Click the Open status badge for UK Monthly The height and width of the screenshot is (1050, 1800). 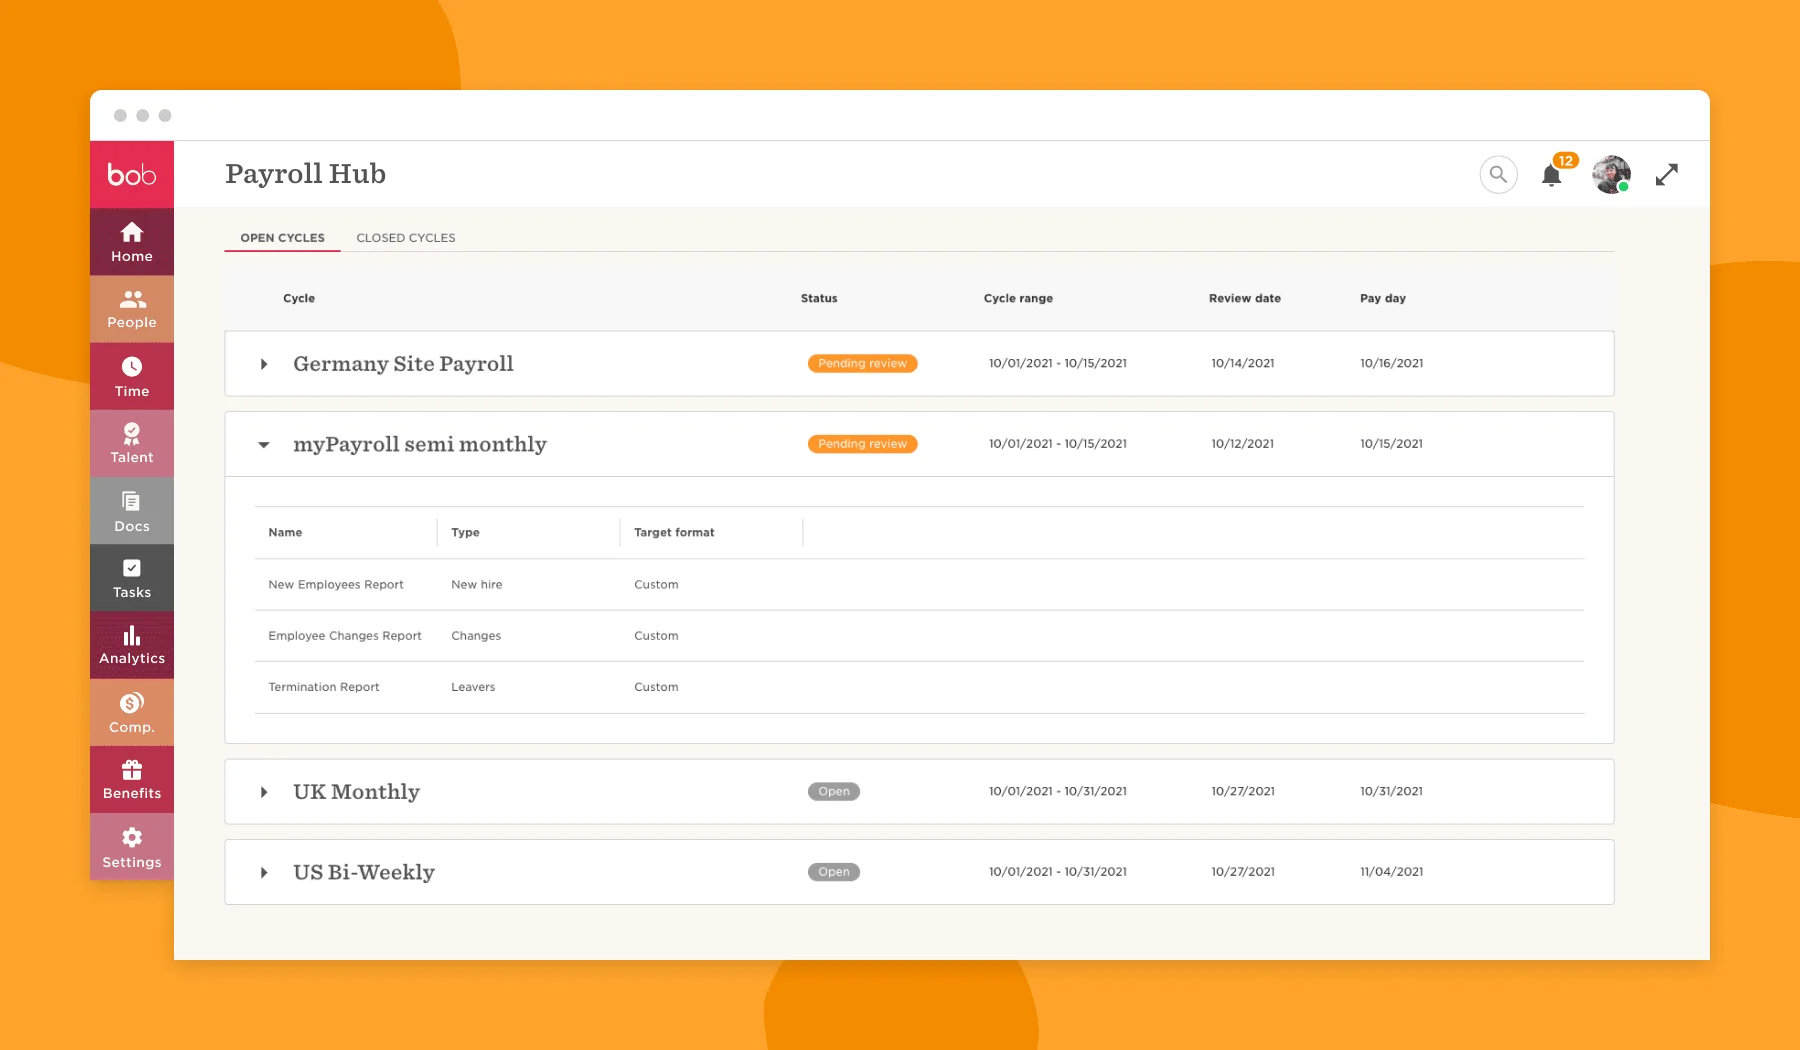pyautogui.click(x=834, y=791)
